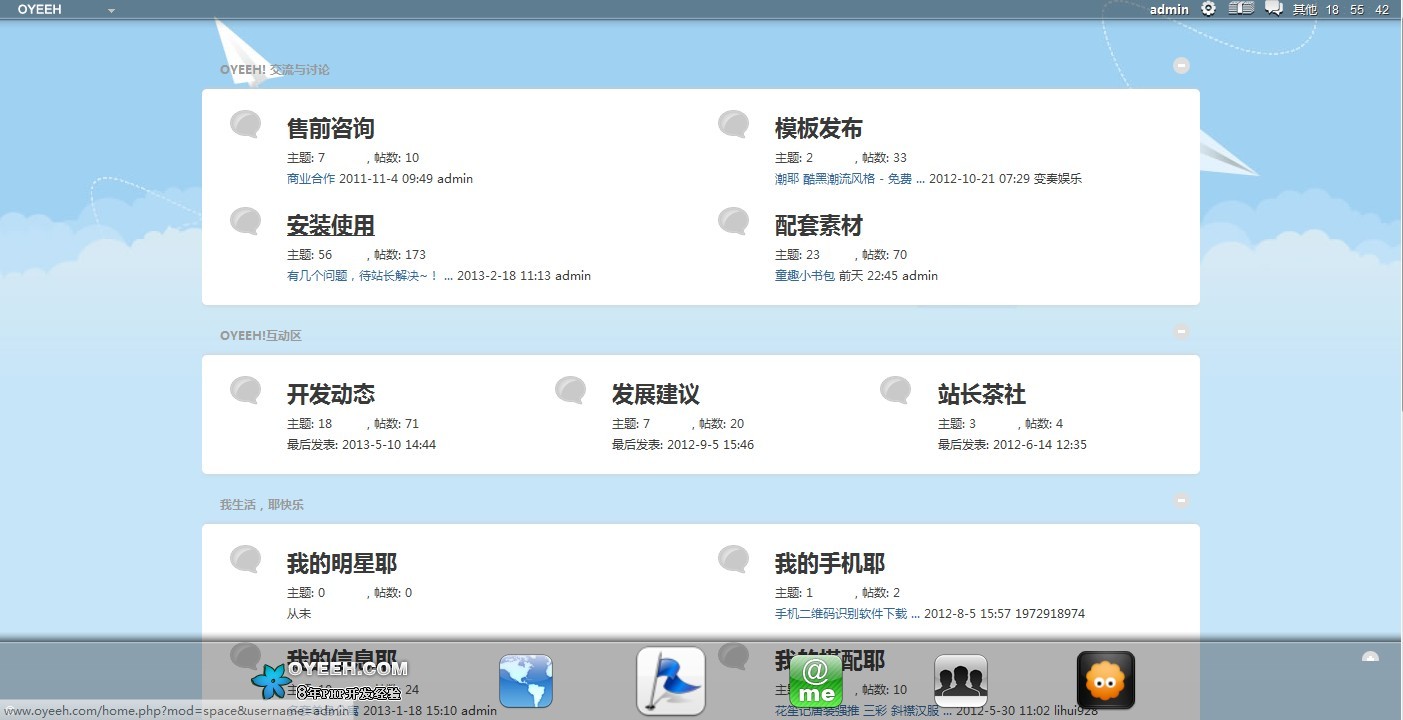1403x720 pixels.
Task: Open the group of people dock icon
Action: tap(961, 681)
